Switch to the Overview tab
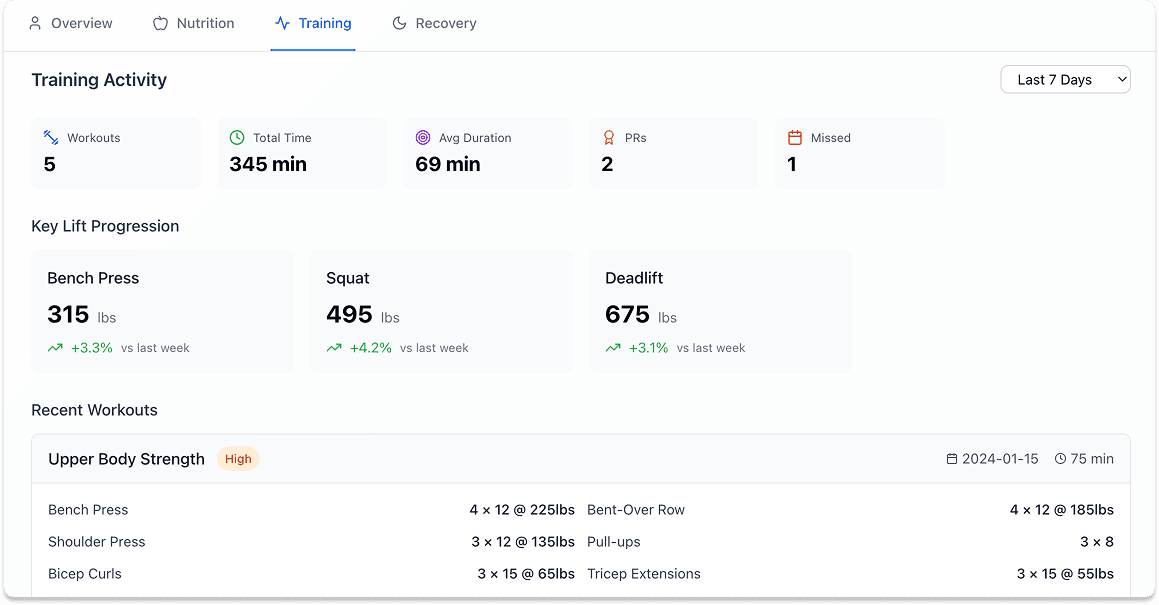 point(70,23)
